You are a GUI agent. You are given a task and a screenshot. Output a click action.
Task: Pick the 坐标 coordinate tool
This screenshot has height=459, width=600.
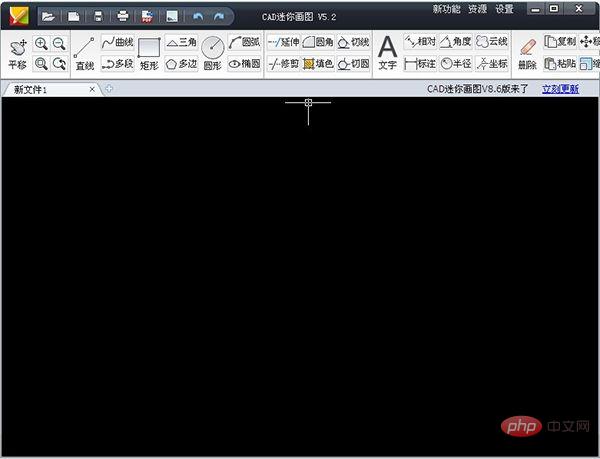tap(492, 64)
